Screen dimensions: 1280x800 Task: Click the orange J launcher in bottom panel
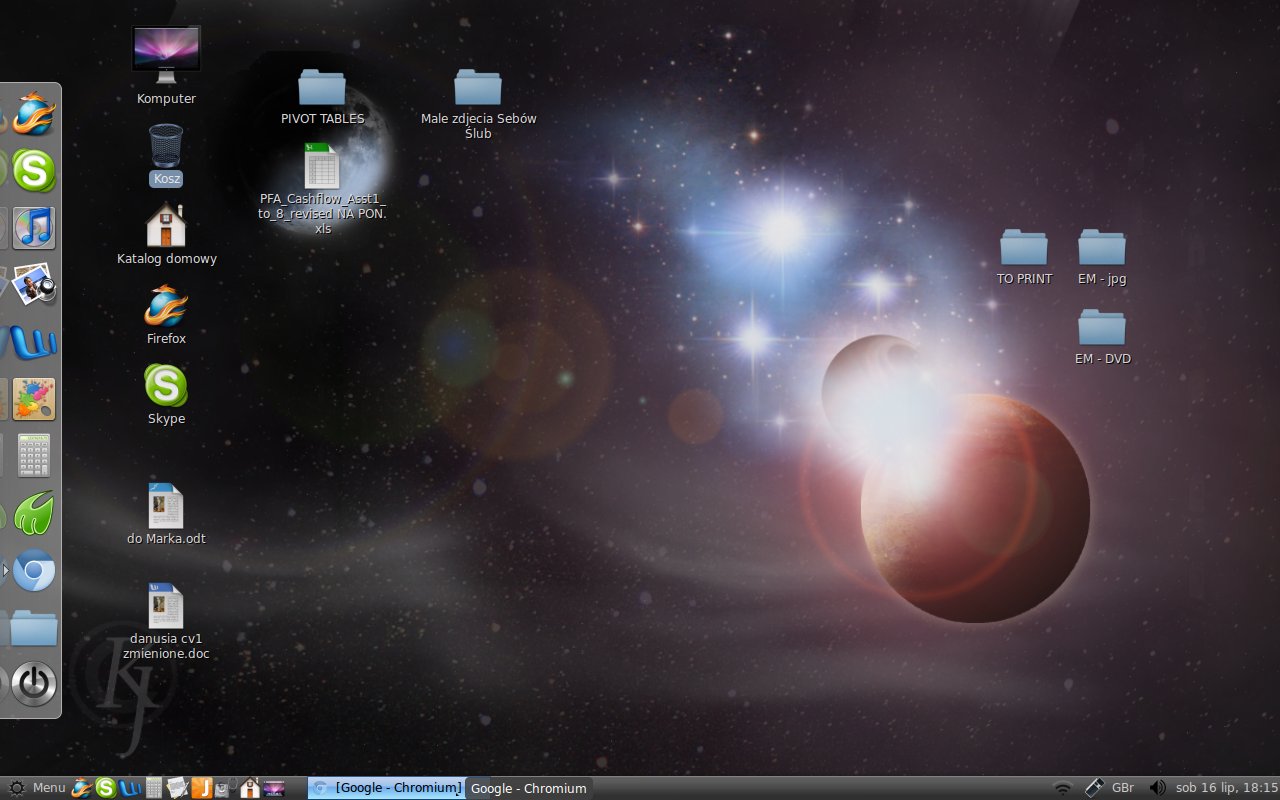tap(202, 788)
